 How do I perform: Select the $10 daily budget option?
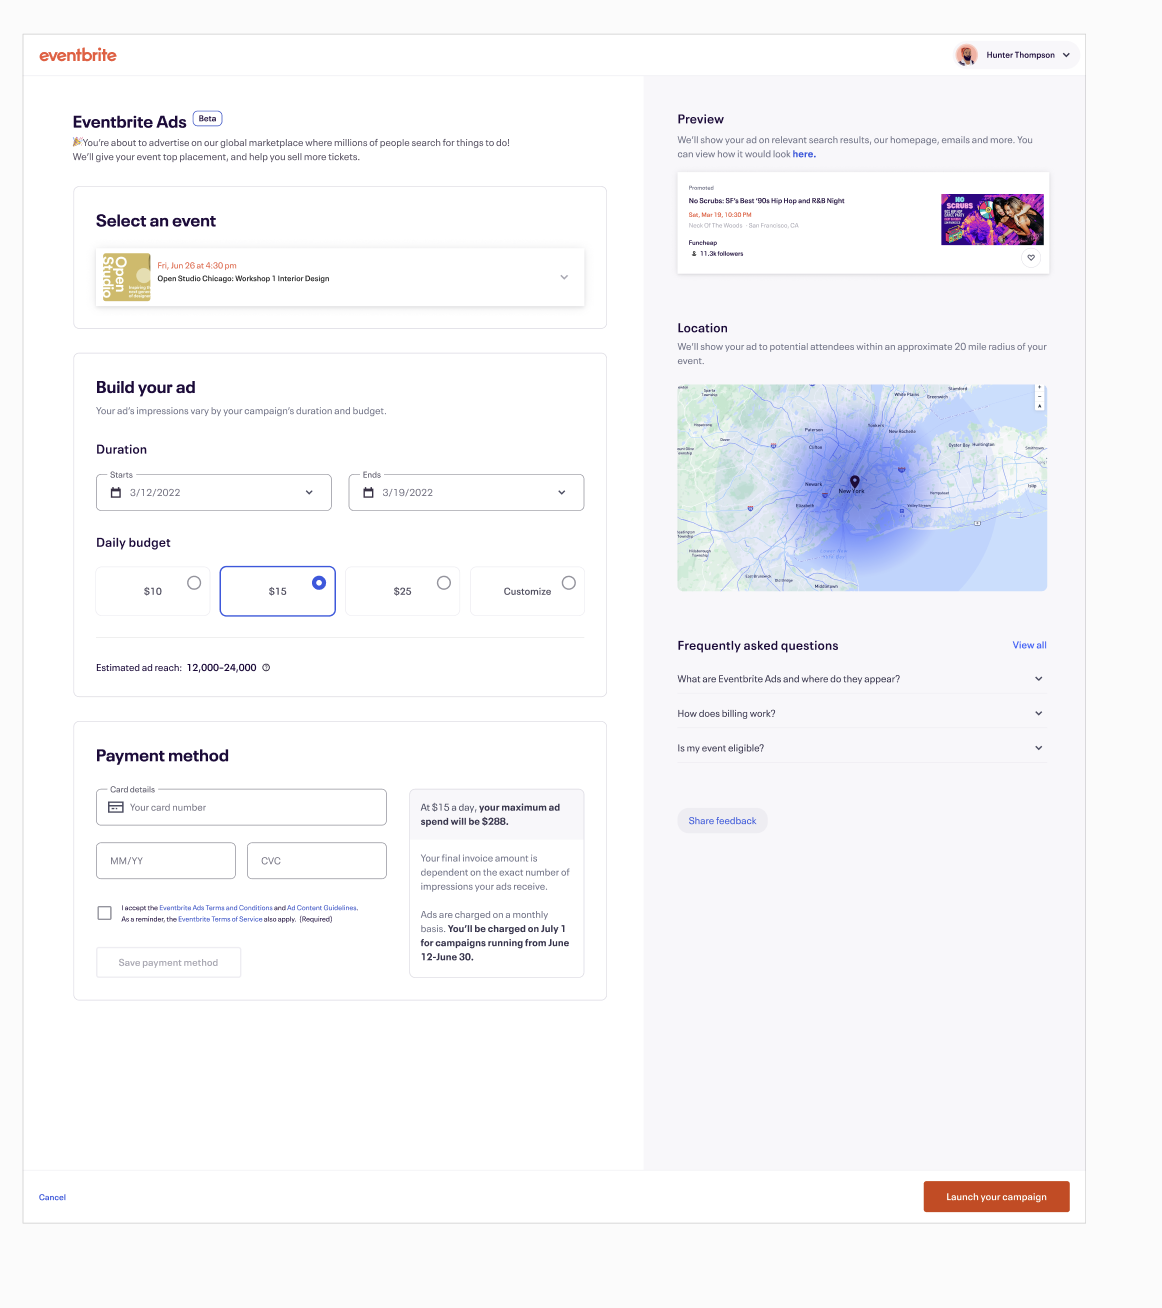click(194, 583)
